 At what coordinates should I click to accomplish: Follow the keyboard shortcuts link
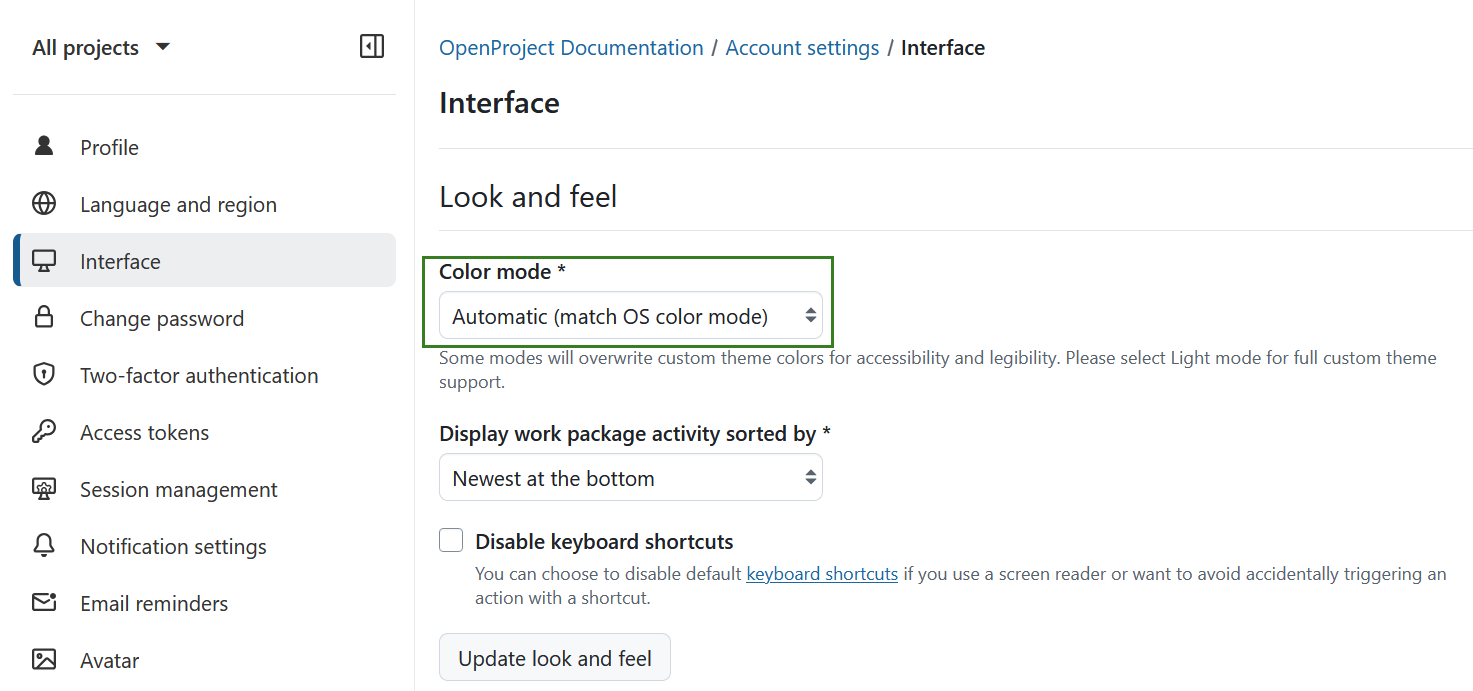tap(821, 573)
